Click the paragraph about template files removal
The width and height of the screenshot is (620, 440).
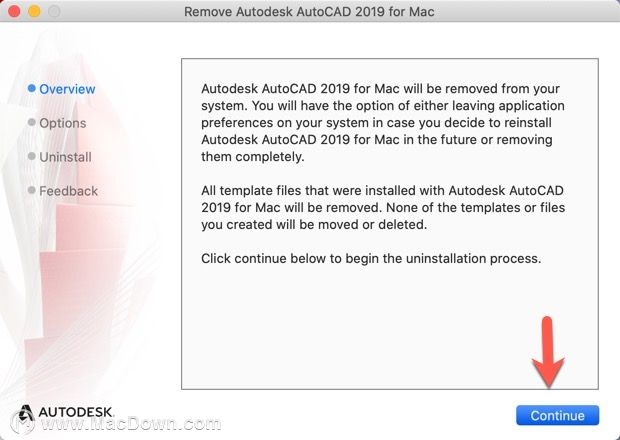383,208
